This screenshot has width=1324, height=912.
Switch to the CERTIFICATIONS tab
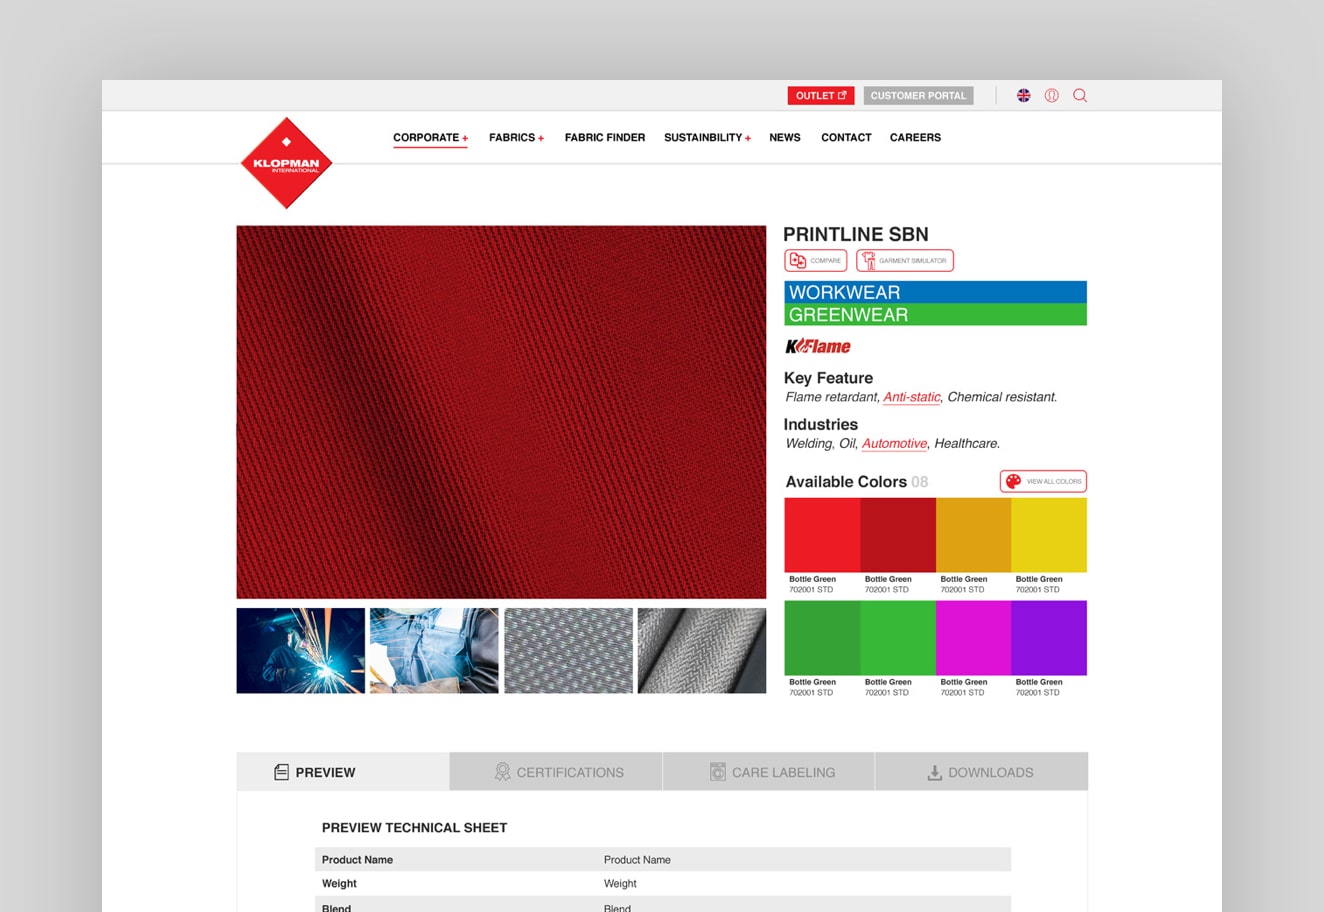[556, 772]
